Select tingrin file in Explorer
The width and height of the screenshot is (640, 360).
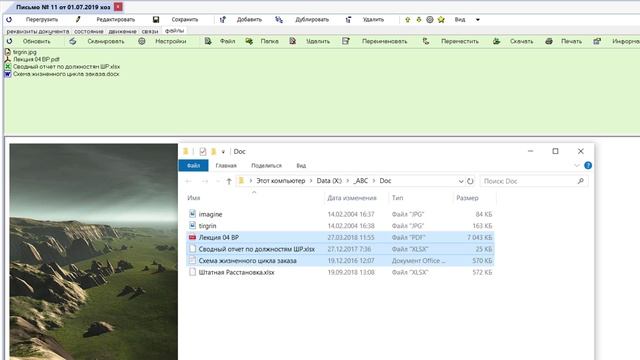(x=340, y=226)
